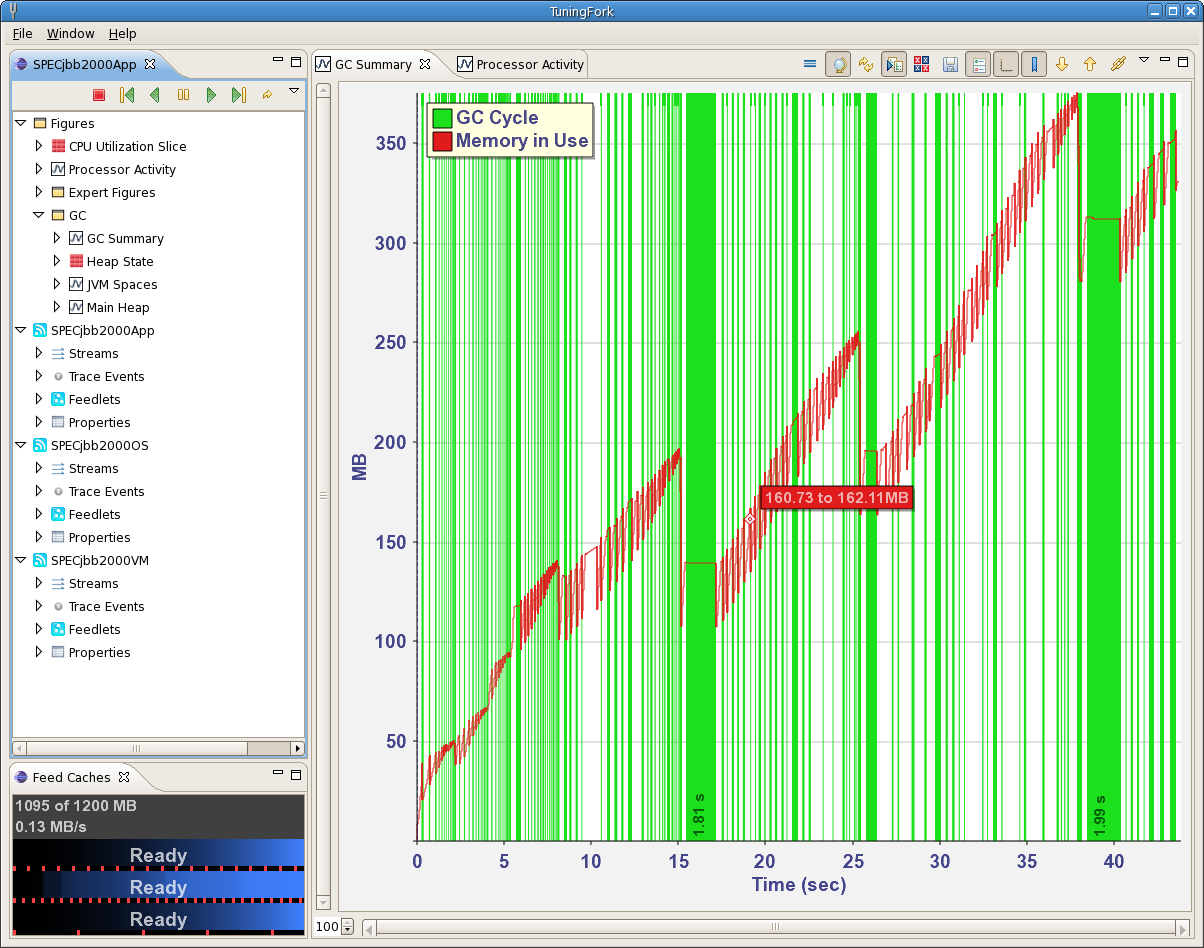Click the floppy disk save icon

tap(950, 65)
